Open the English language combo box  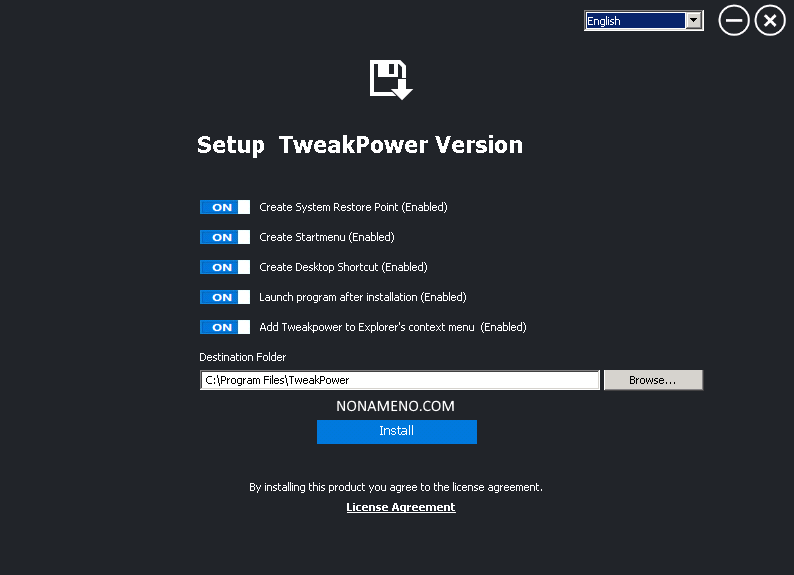[634, 21]
